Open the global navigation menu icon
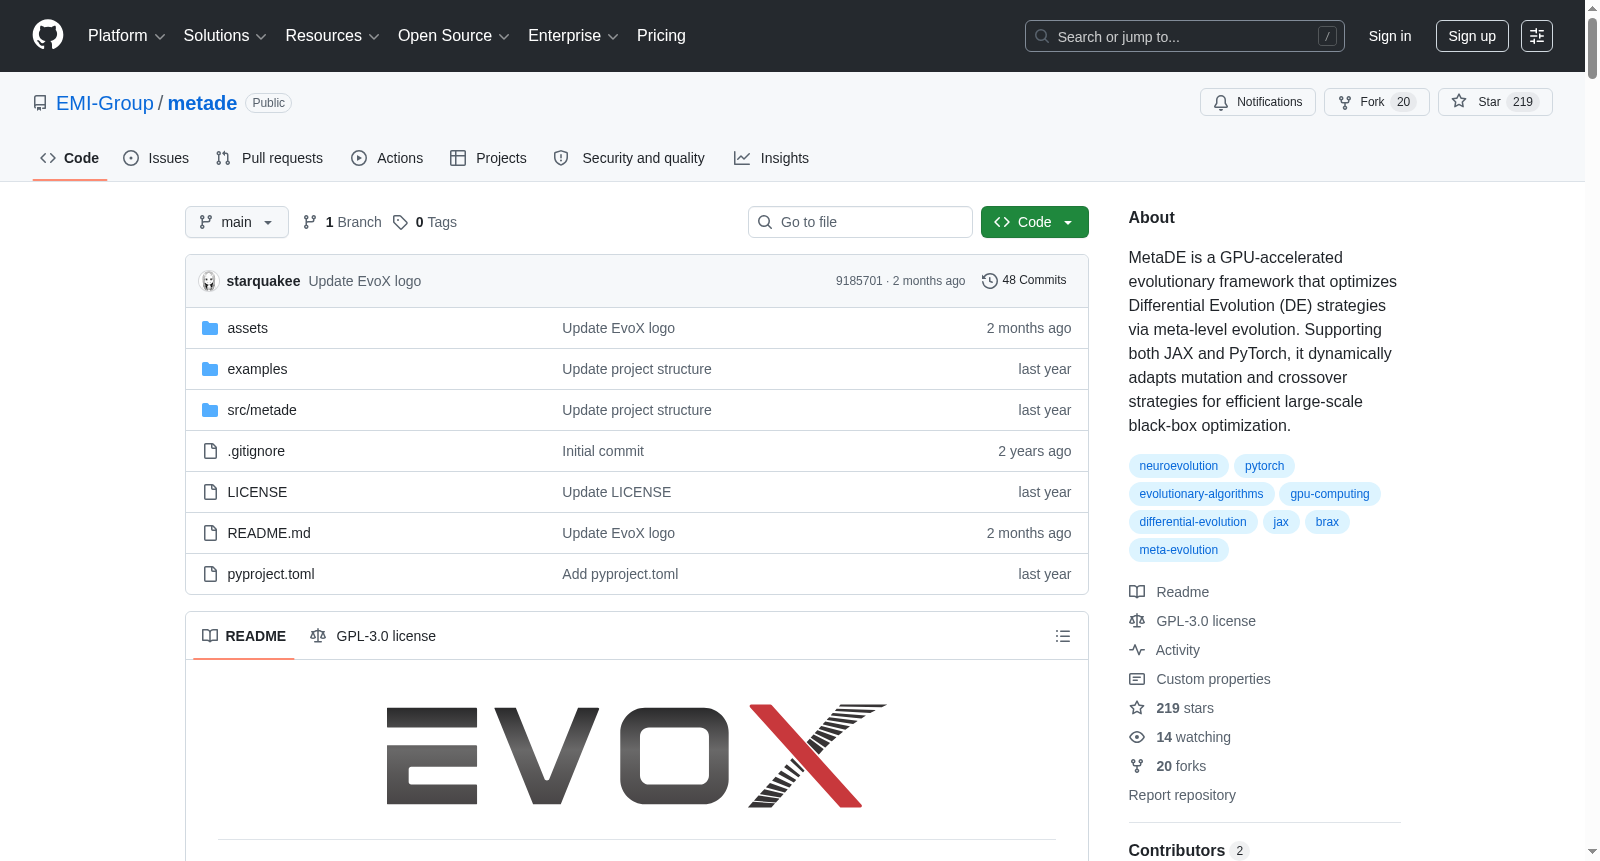 pyautogui.click(x=1537, y=36)
